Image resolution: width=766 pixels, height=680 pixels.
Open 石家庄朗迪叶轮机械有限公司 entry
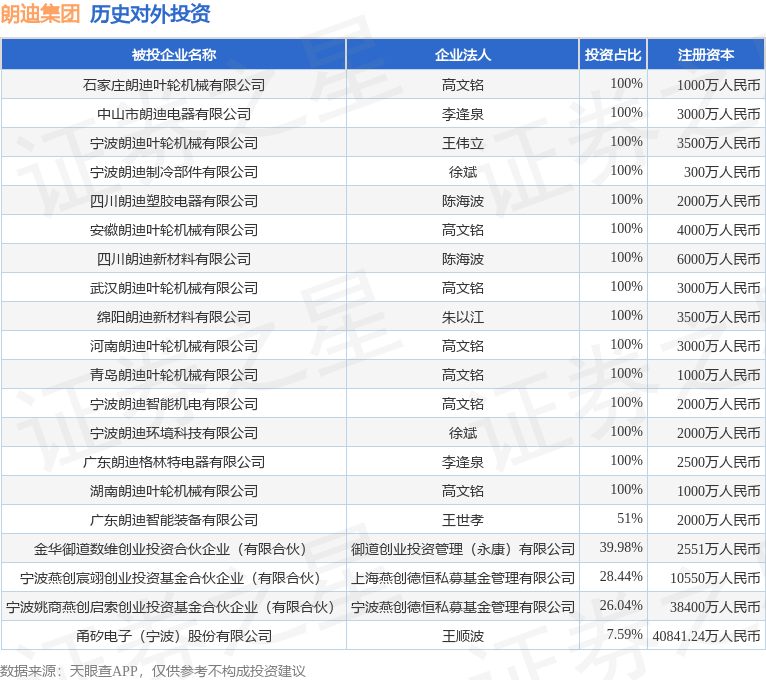[173, 85]
